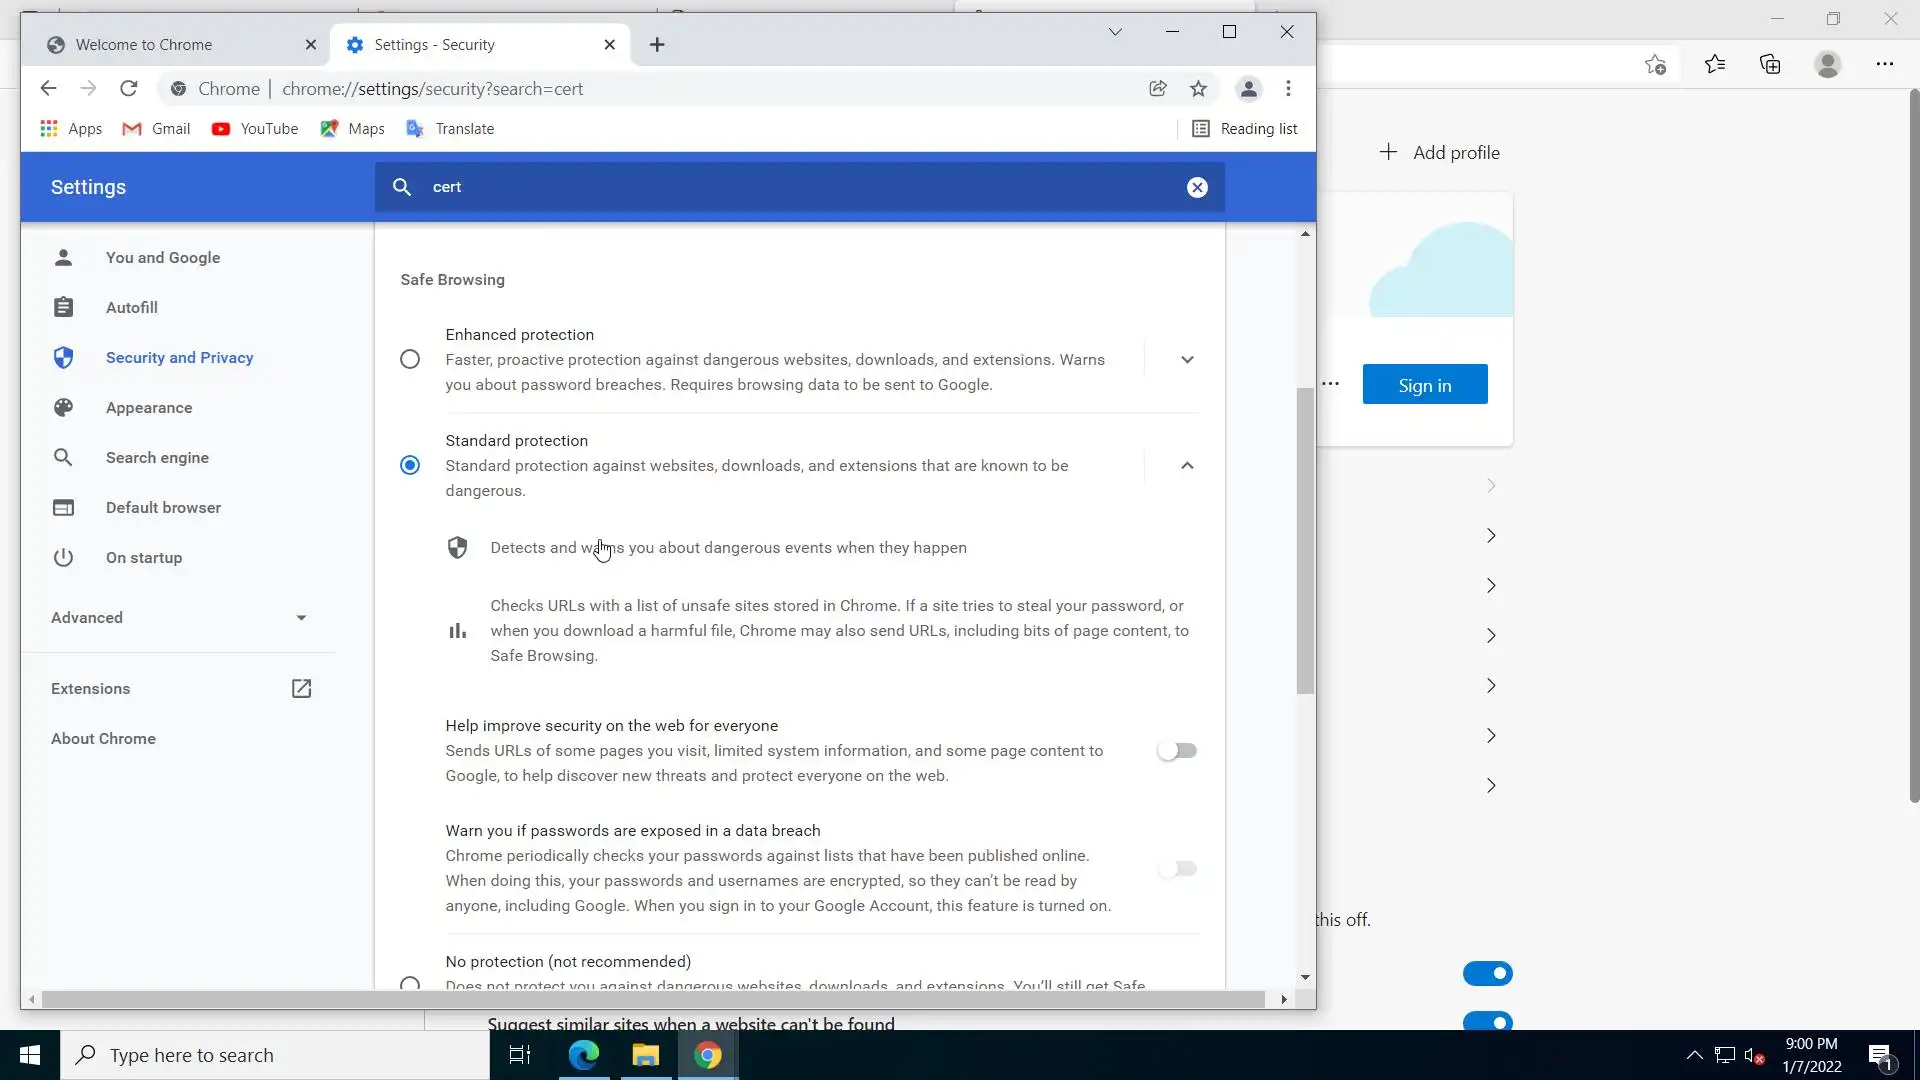The image size is (1920, 1080).
Task: Click the blue Sign in button
Action: pos(1424,385)
